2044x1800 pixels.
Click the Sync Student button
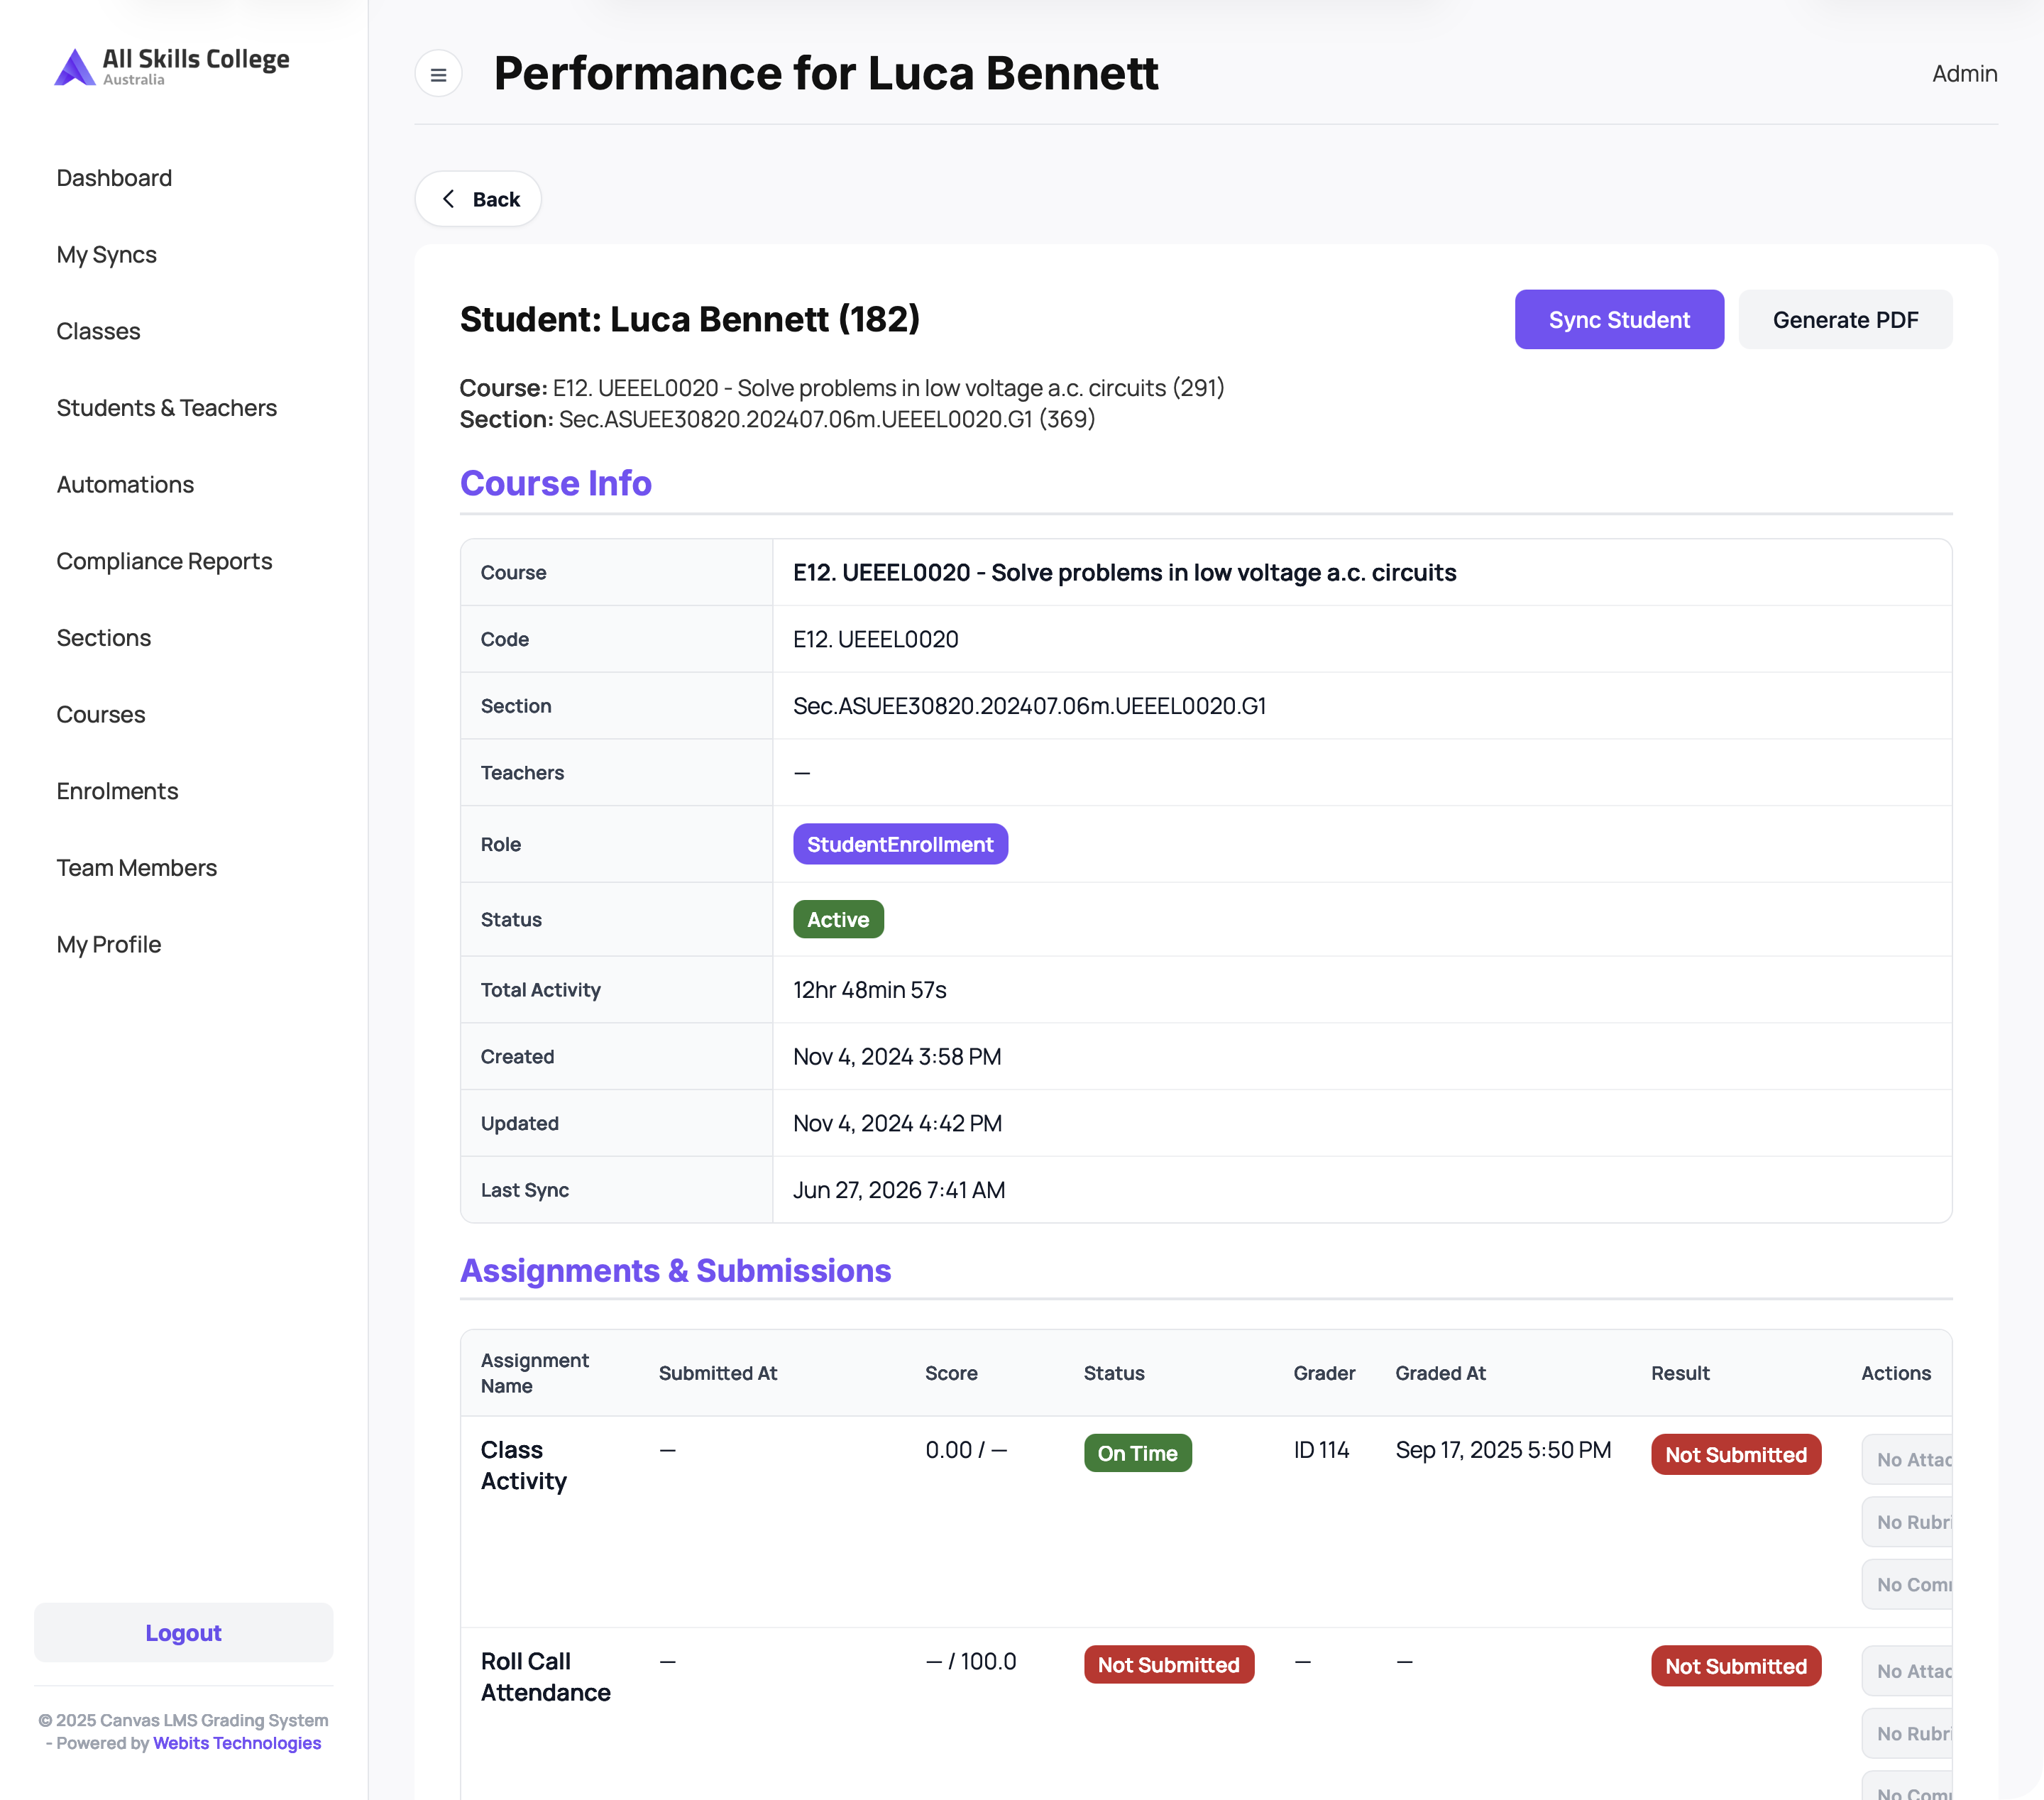pyautogui.click(x=1619, y=320)
